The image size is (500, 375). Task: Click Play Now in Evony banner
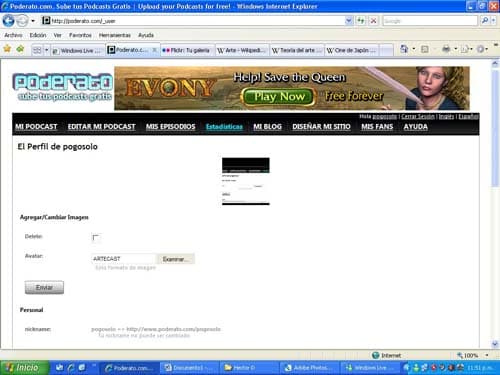[279, 97]
